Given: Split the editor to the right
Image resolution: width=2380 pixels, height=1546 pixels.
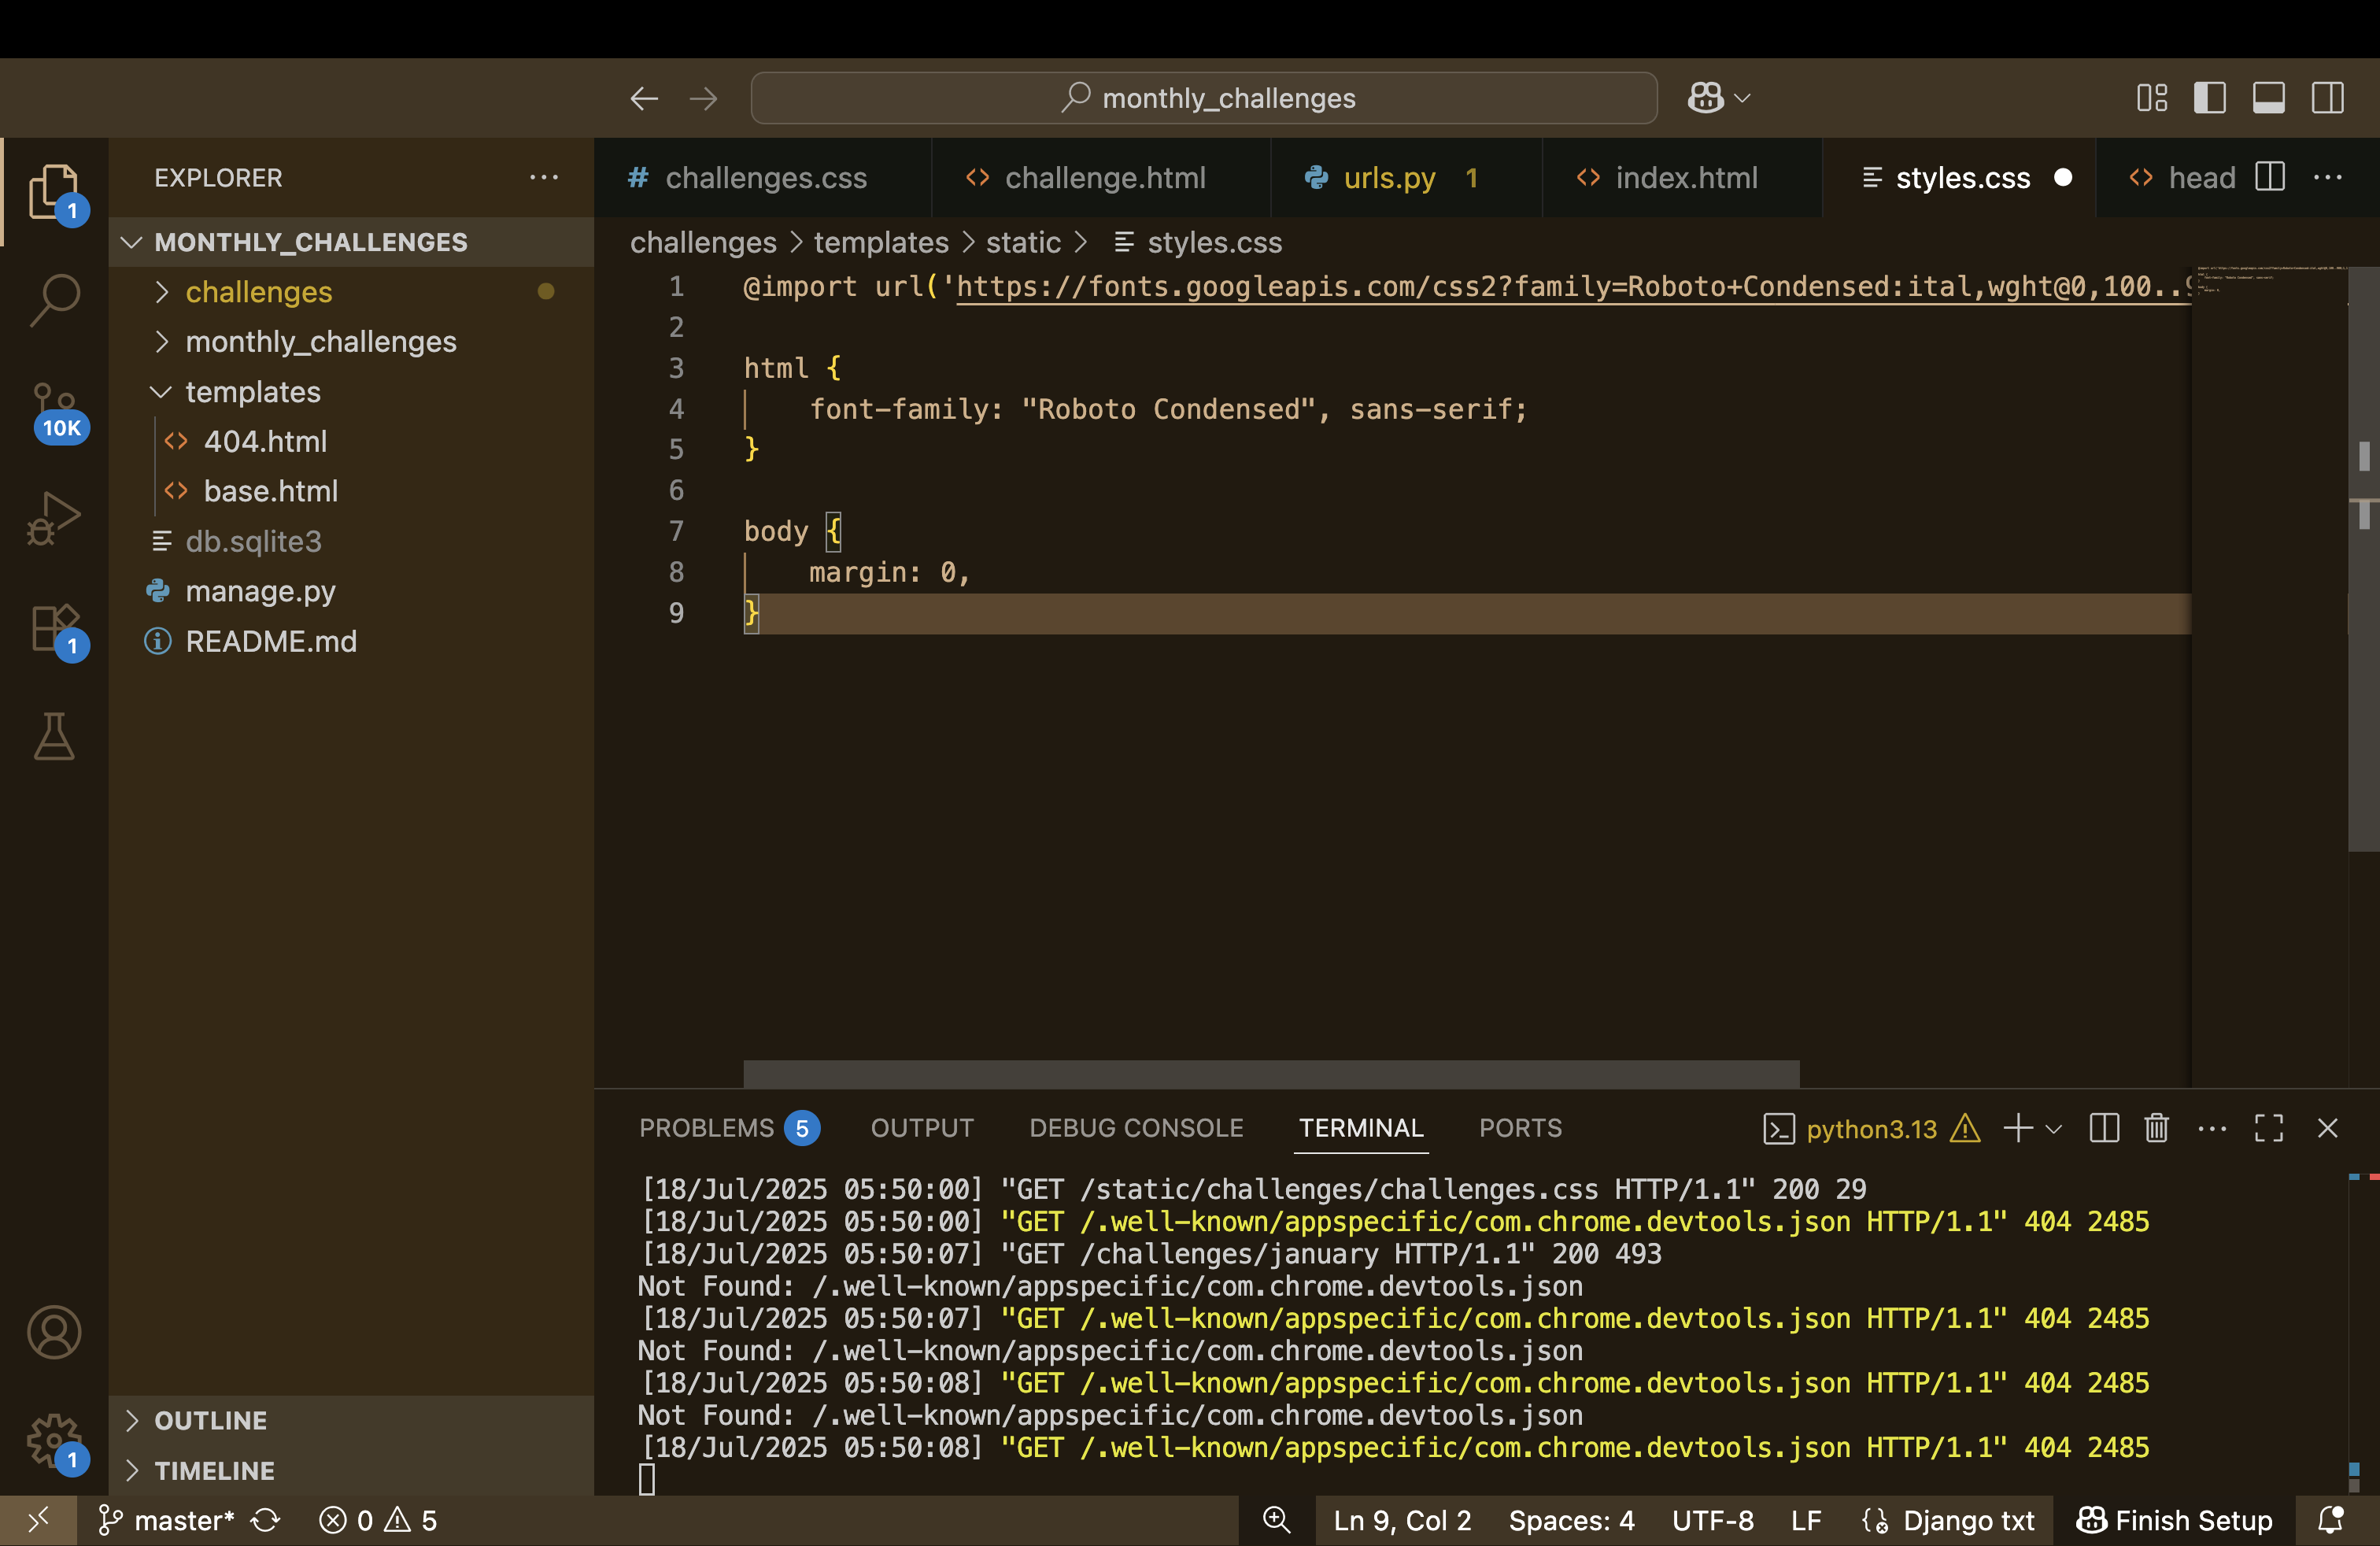Looking at the screenshot, I should (2270, 177).
